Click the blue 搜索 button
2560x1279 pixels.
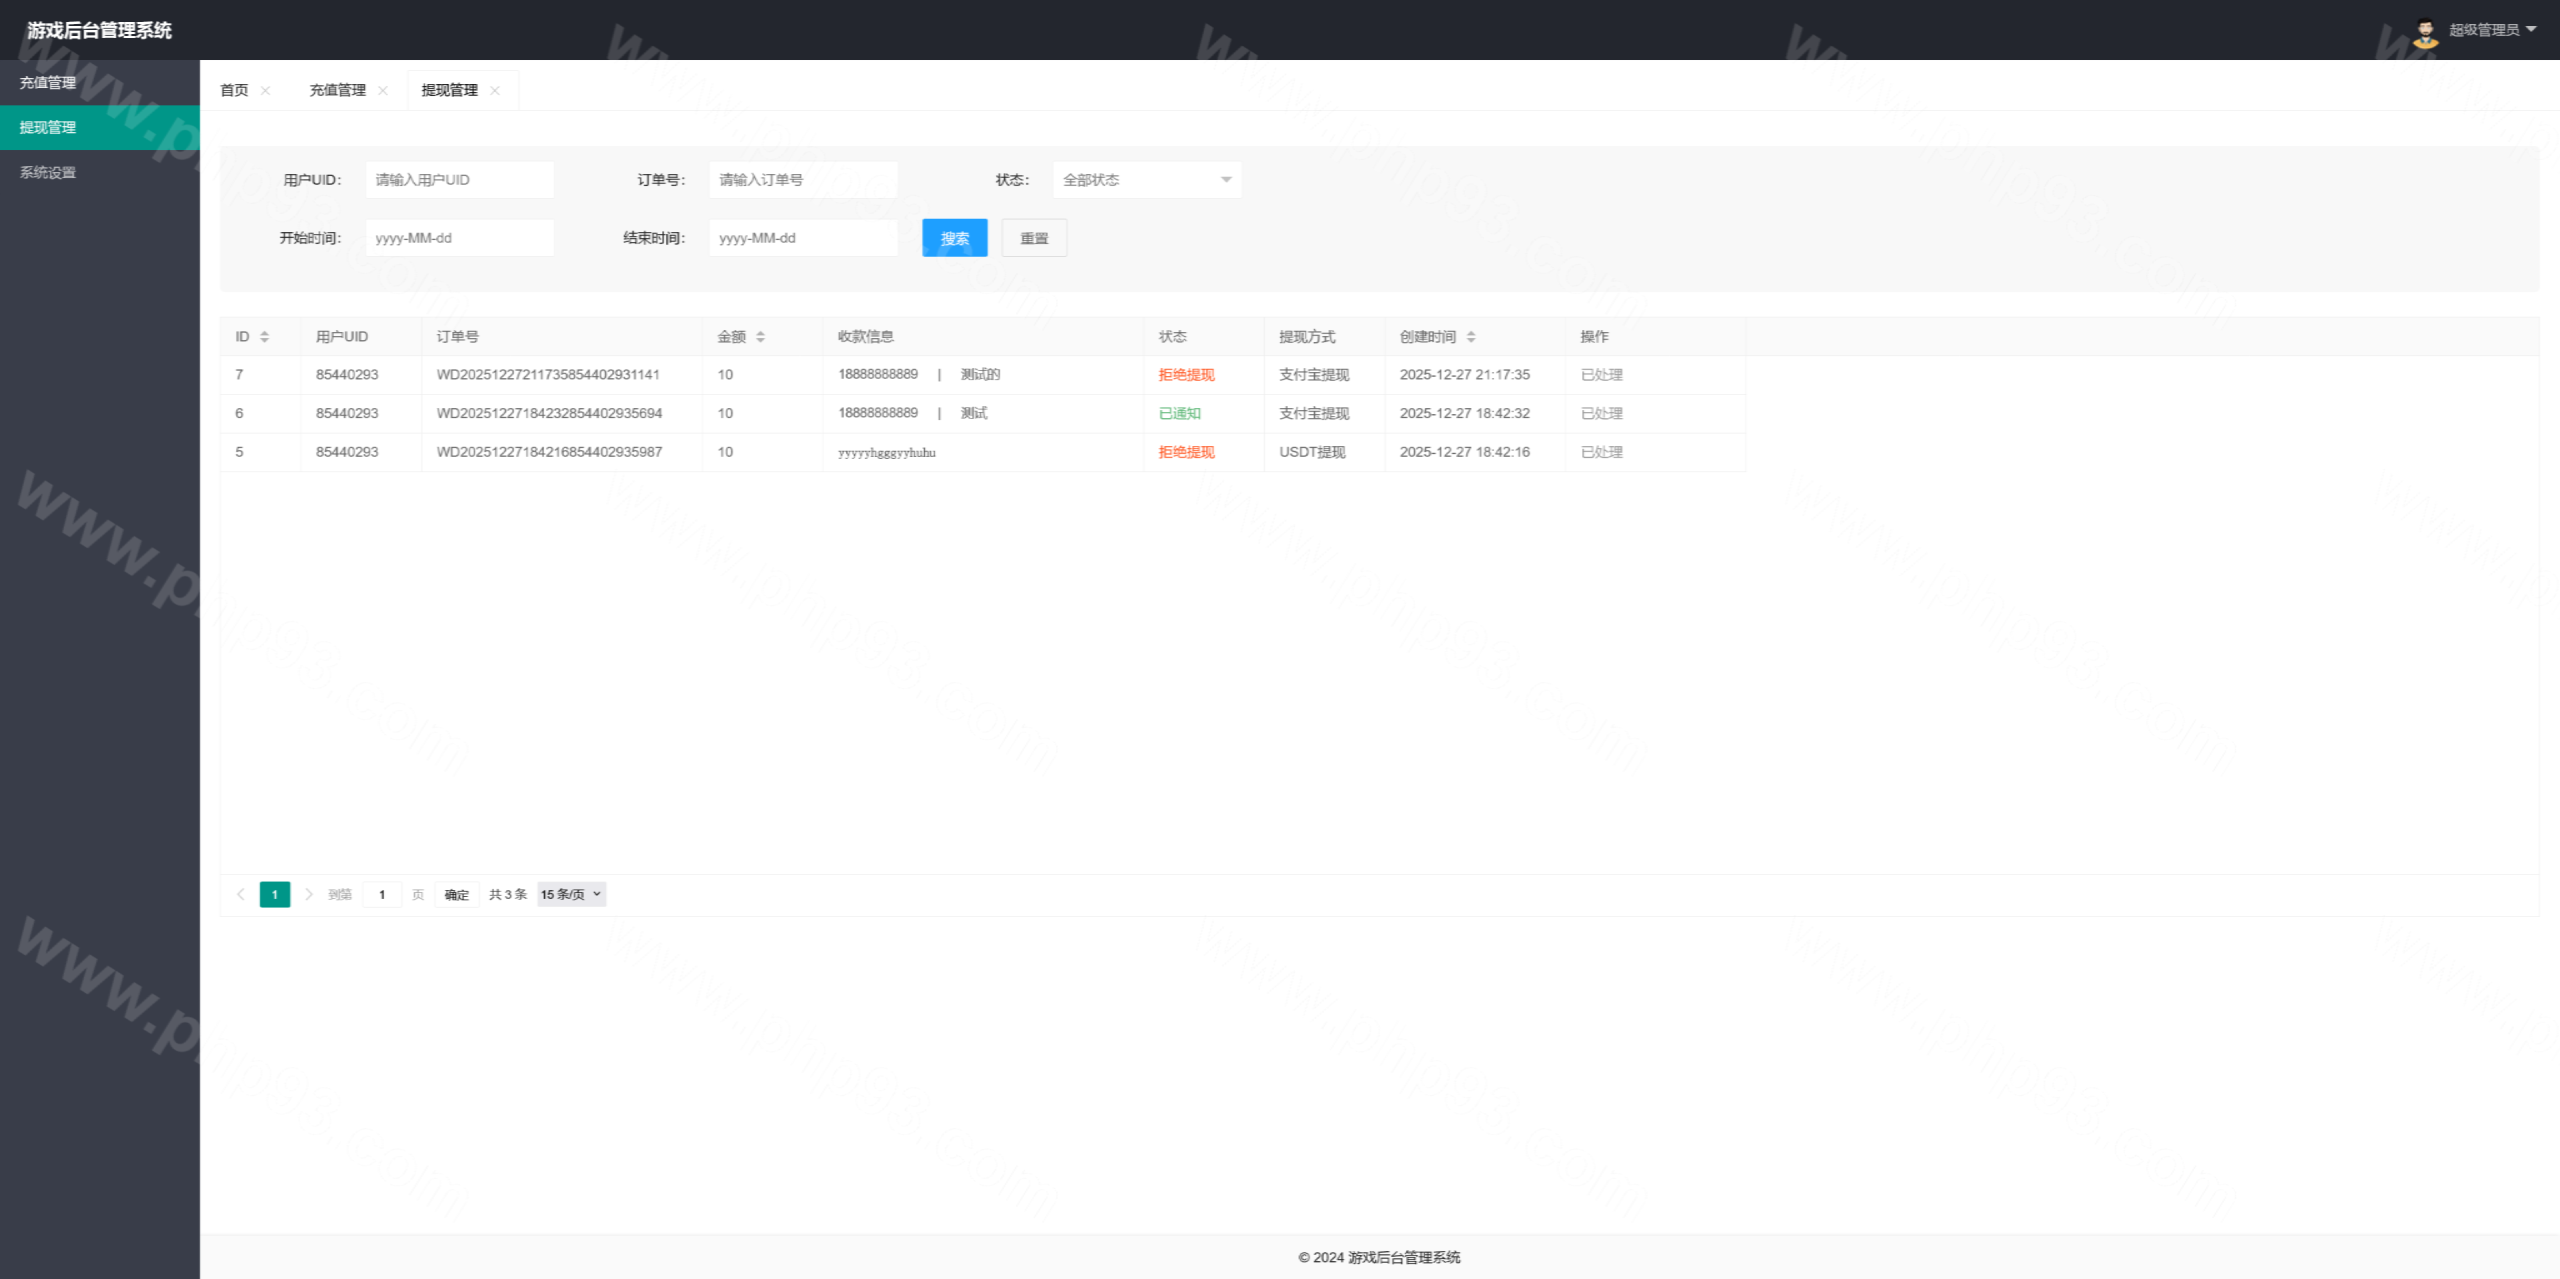click(954, 238)
